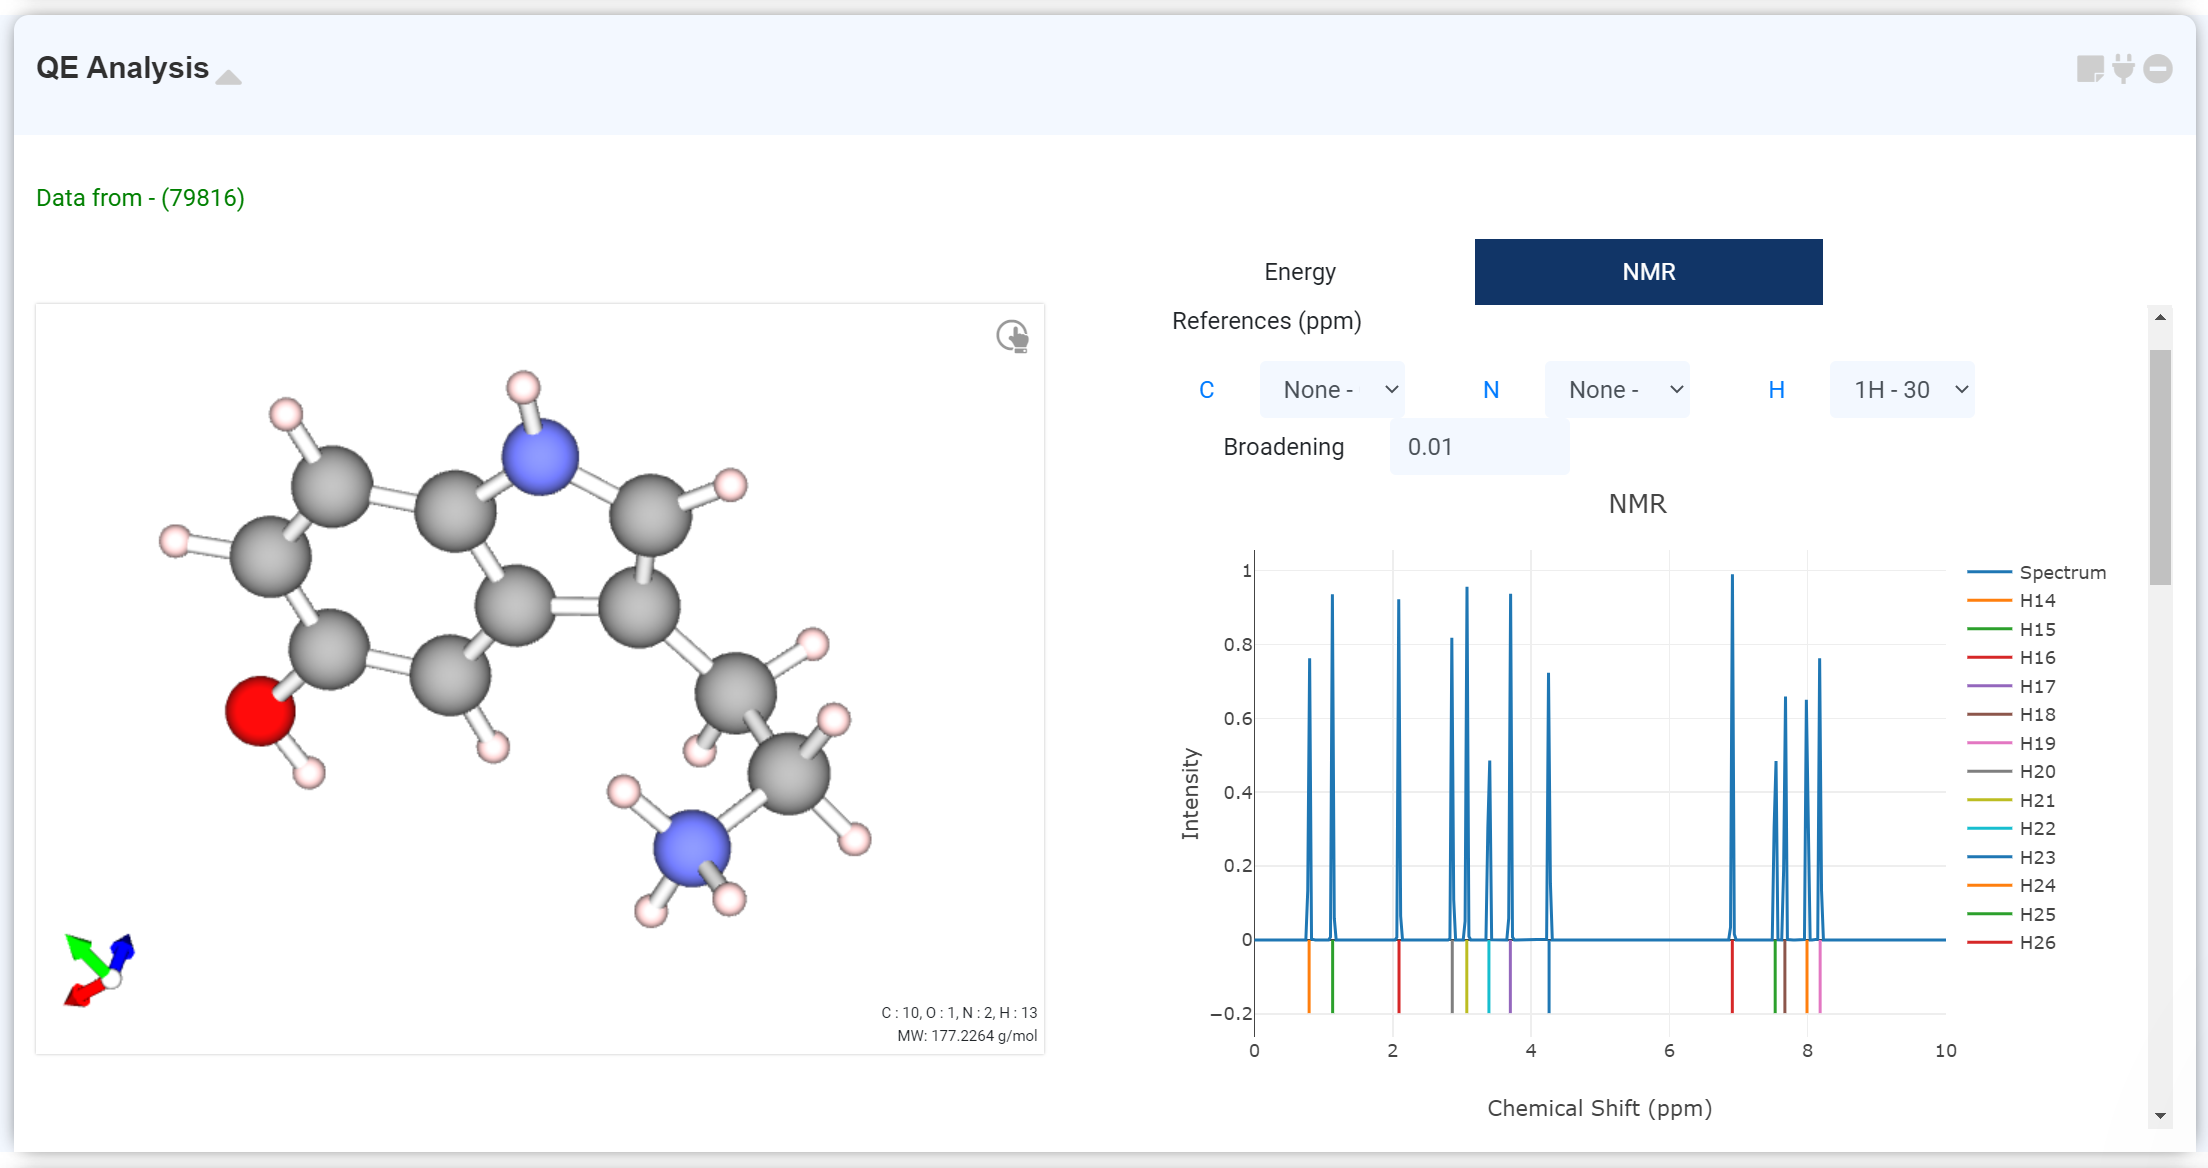Click the Broadening input field

1478,447
